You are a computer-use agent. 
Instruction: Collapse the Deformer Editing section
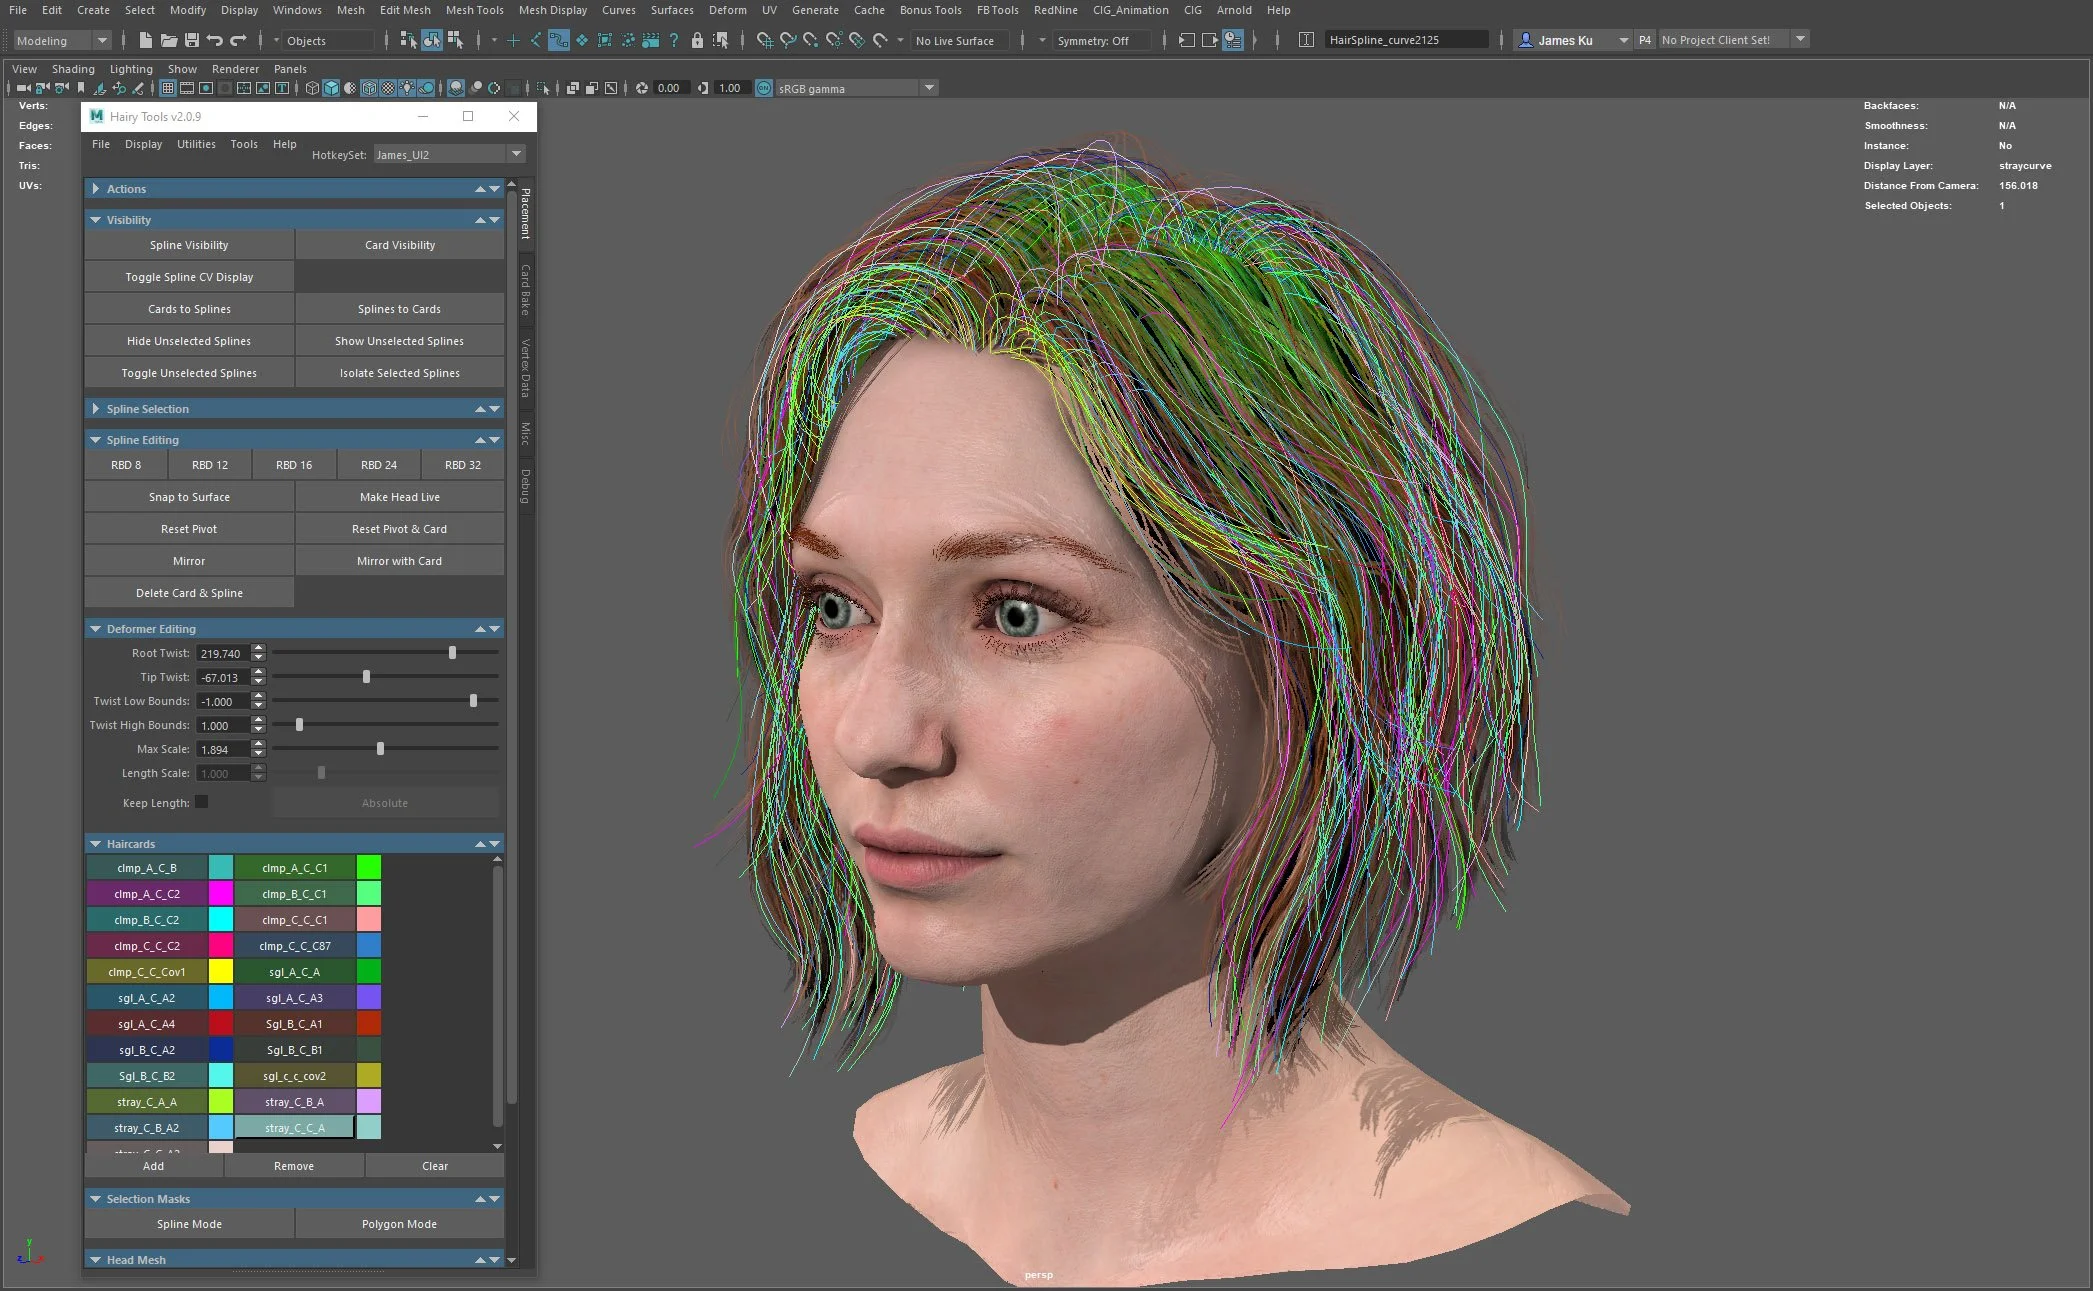pos(95,629)
